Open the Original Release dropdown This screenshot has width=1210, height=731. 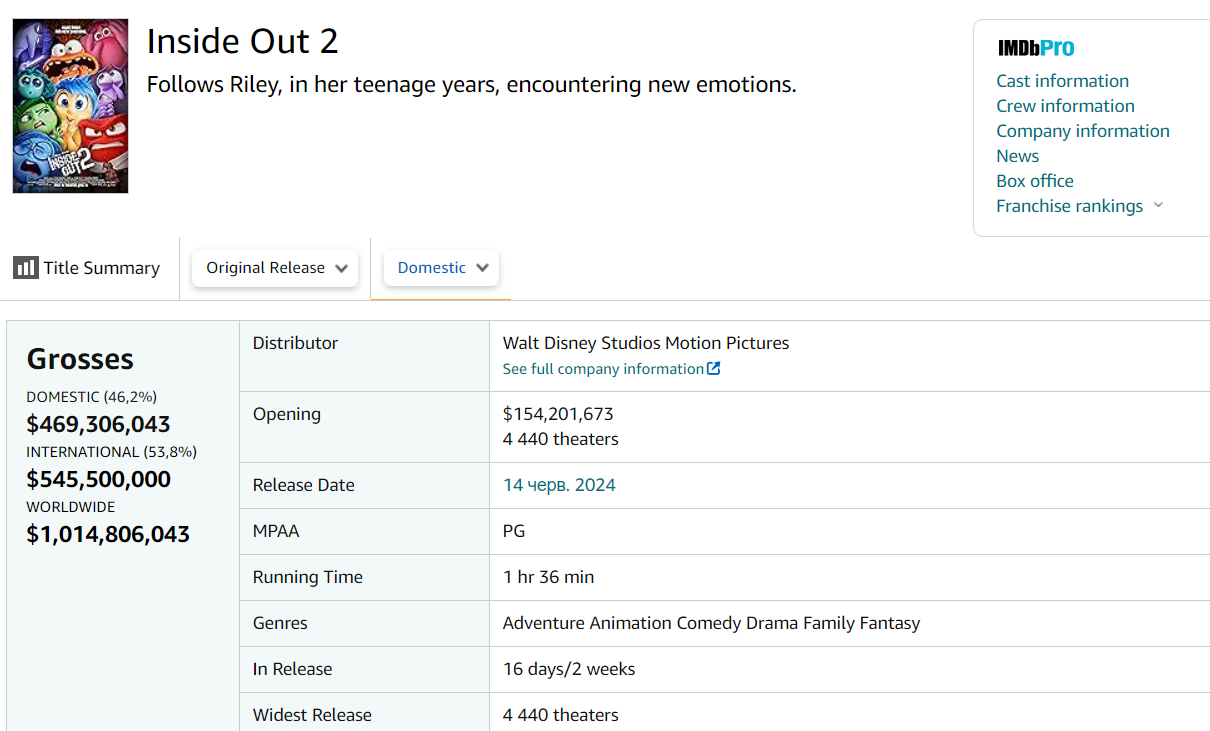(275, 268)
